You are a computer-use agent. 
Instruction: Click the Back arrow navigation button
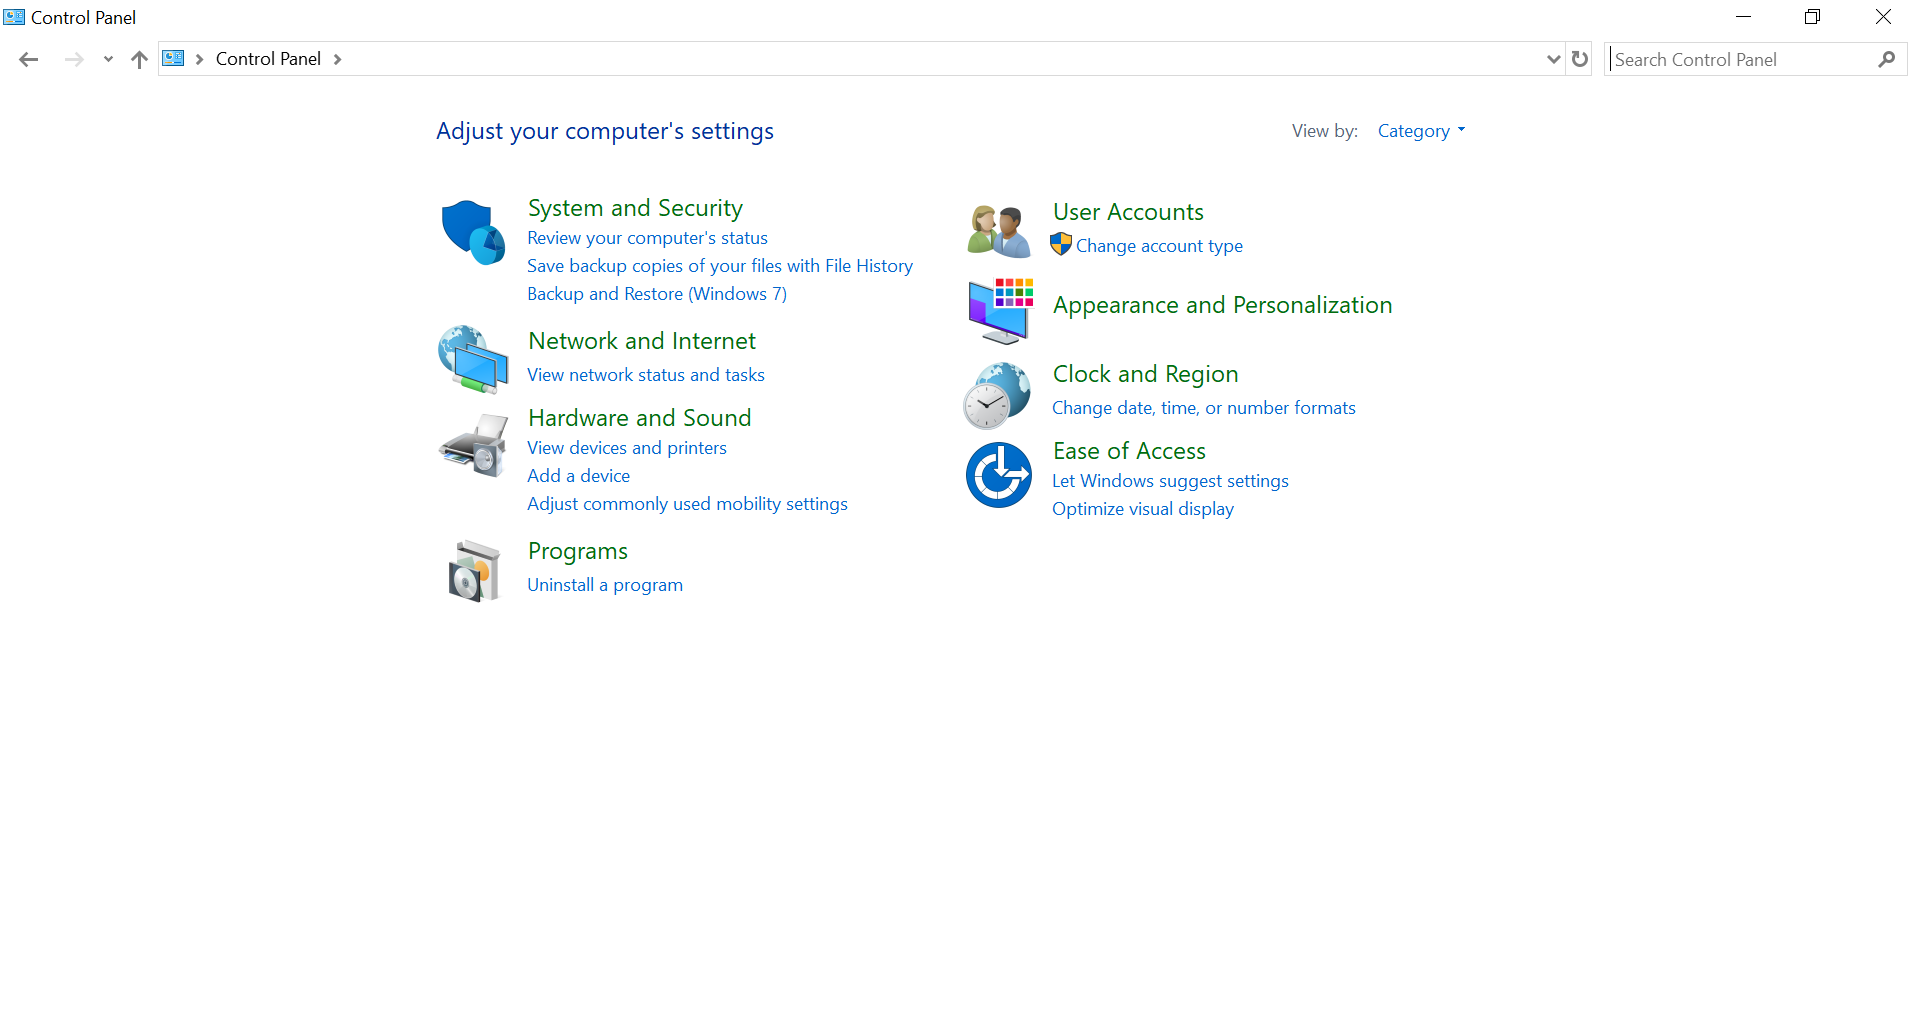[29, 59]
